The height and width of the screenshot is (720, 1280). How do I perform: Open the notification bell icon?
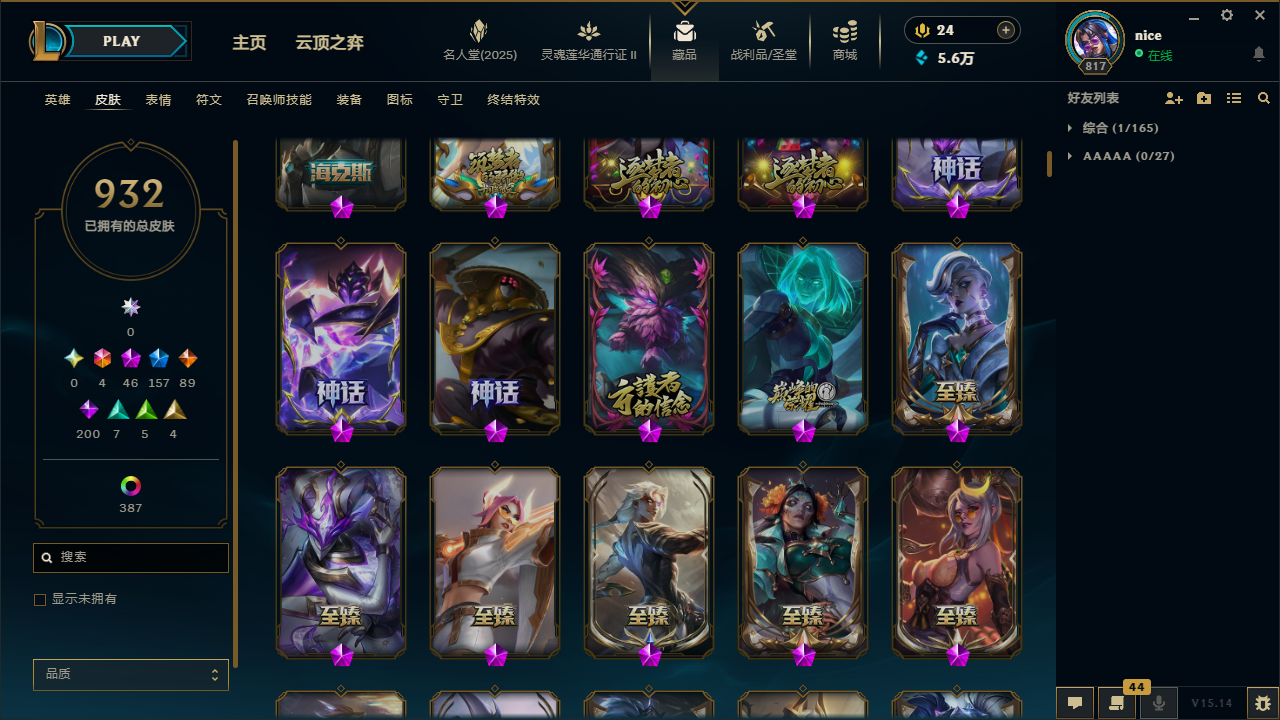pos(1259,54)
